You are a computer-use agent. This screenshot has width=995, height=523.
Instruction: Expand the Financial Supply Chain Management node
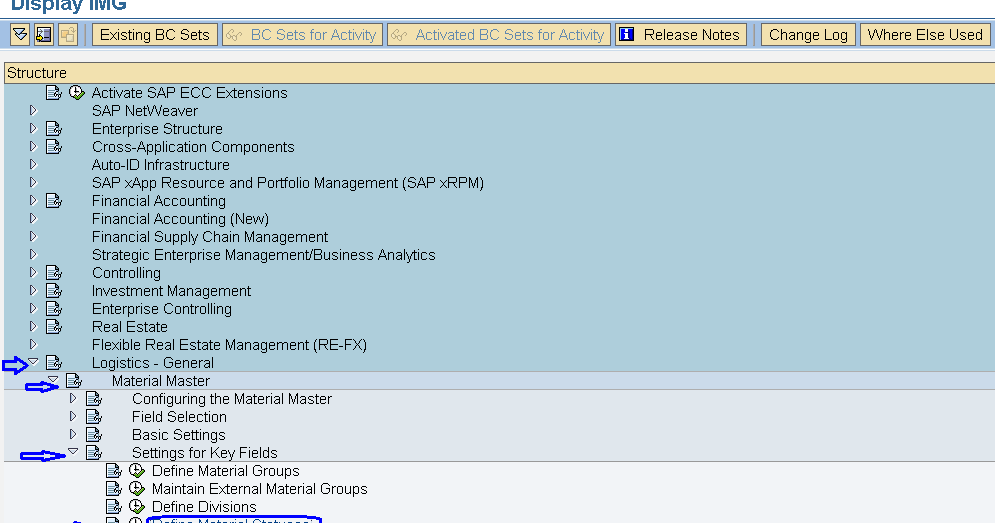(x=34, y=236)
